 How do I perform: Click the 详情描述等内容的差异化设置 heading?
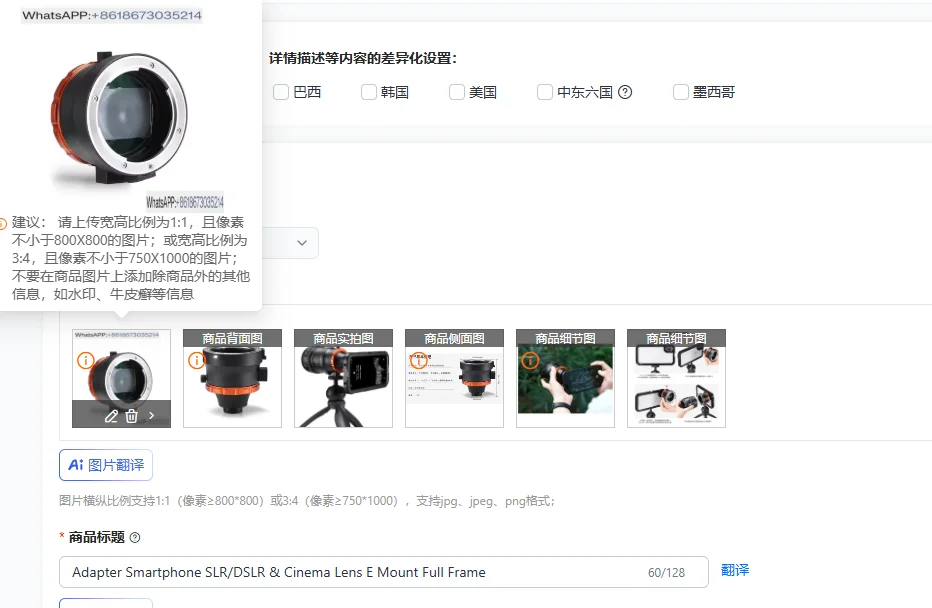[363, 58]
